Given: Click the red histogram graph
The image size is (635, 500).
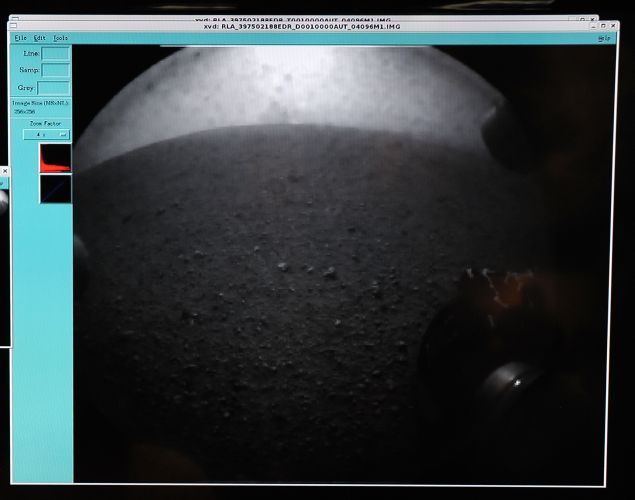Looking at the screenshot, I should [55, 157].
